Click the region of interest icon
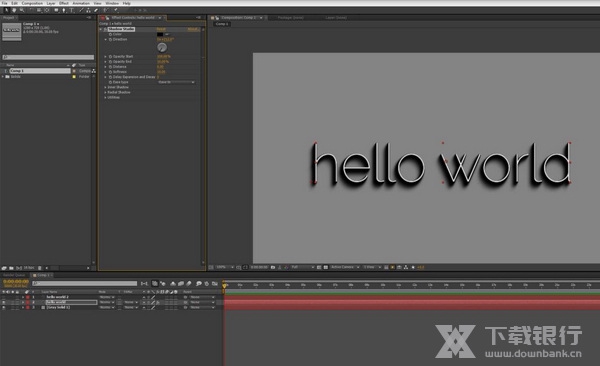600x366 pixels. pyautogui.click(x=318, y=267)
